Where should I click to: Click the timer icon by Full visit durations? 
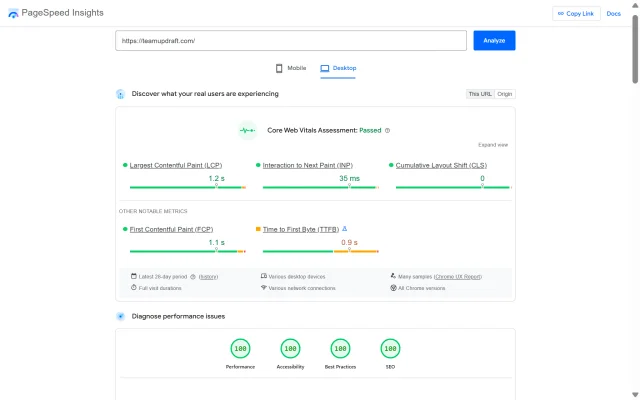(133, 288)
